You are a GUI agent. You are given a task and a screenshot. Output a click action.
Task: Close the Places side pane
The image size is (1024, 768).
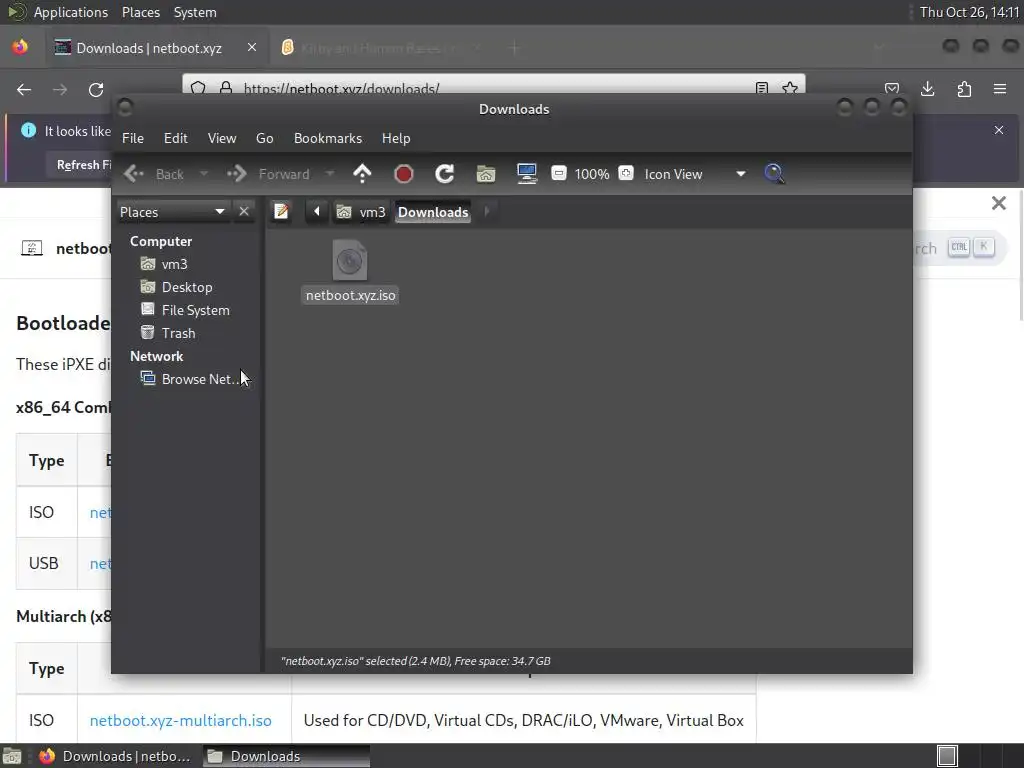[x=244, y=212]
